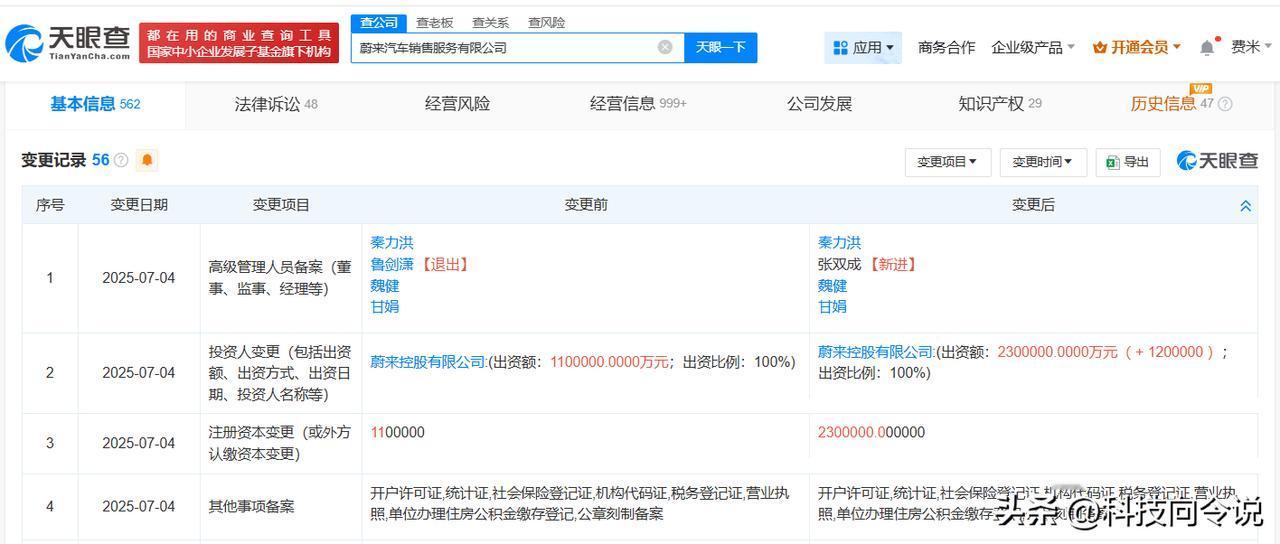The height and width of the screenshot is (544, 1280).
Task: Switch to the 经营风险 tab
Action: (457, 104)
